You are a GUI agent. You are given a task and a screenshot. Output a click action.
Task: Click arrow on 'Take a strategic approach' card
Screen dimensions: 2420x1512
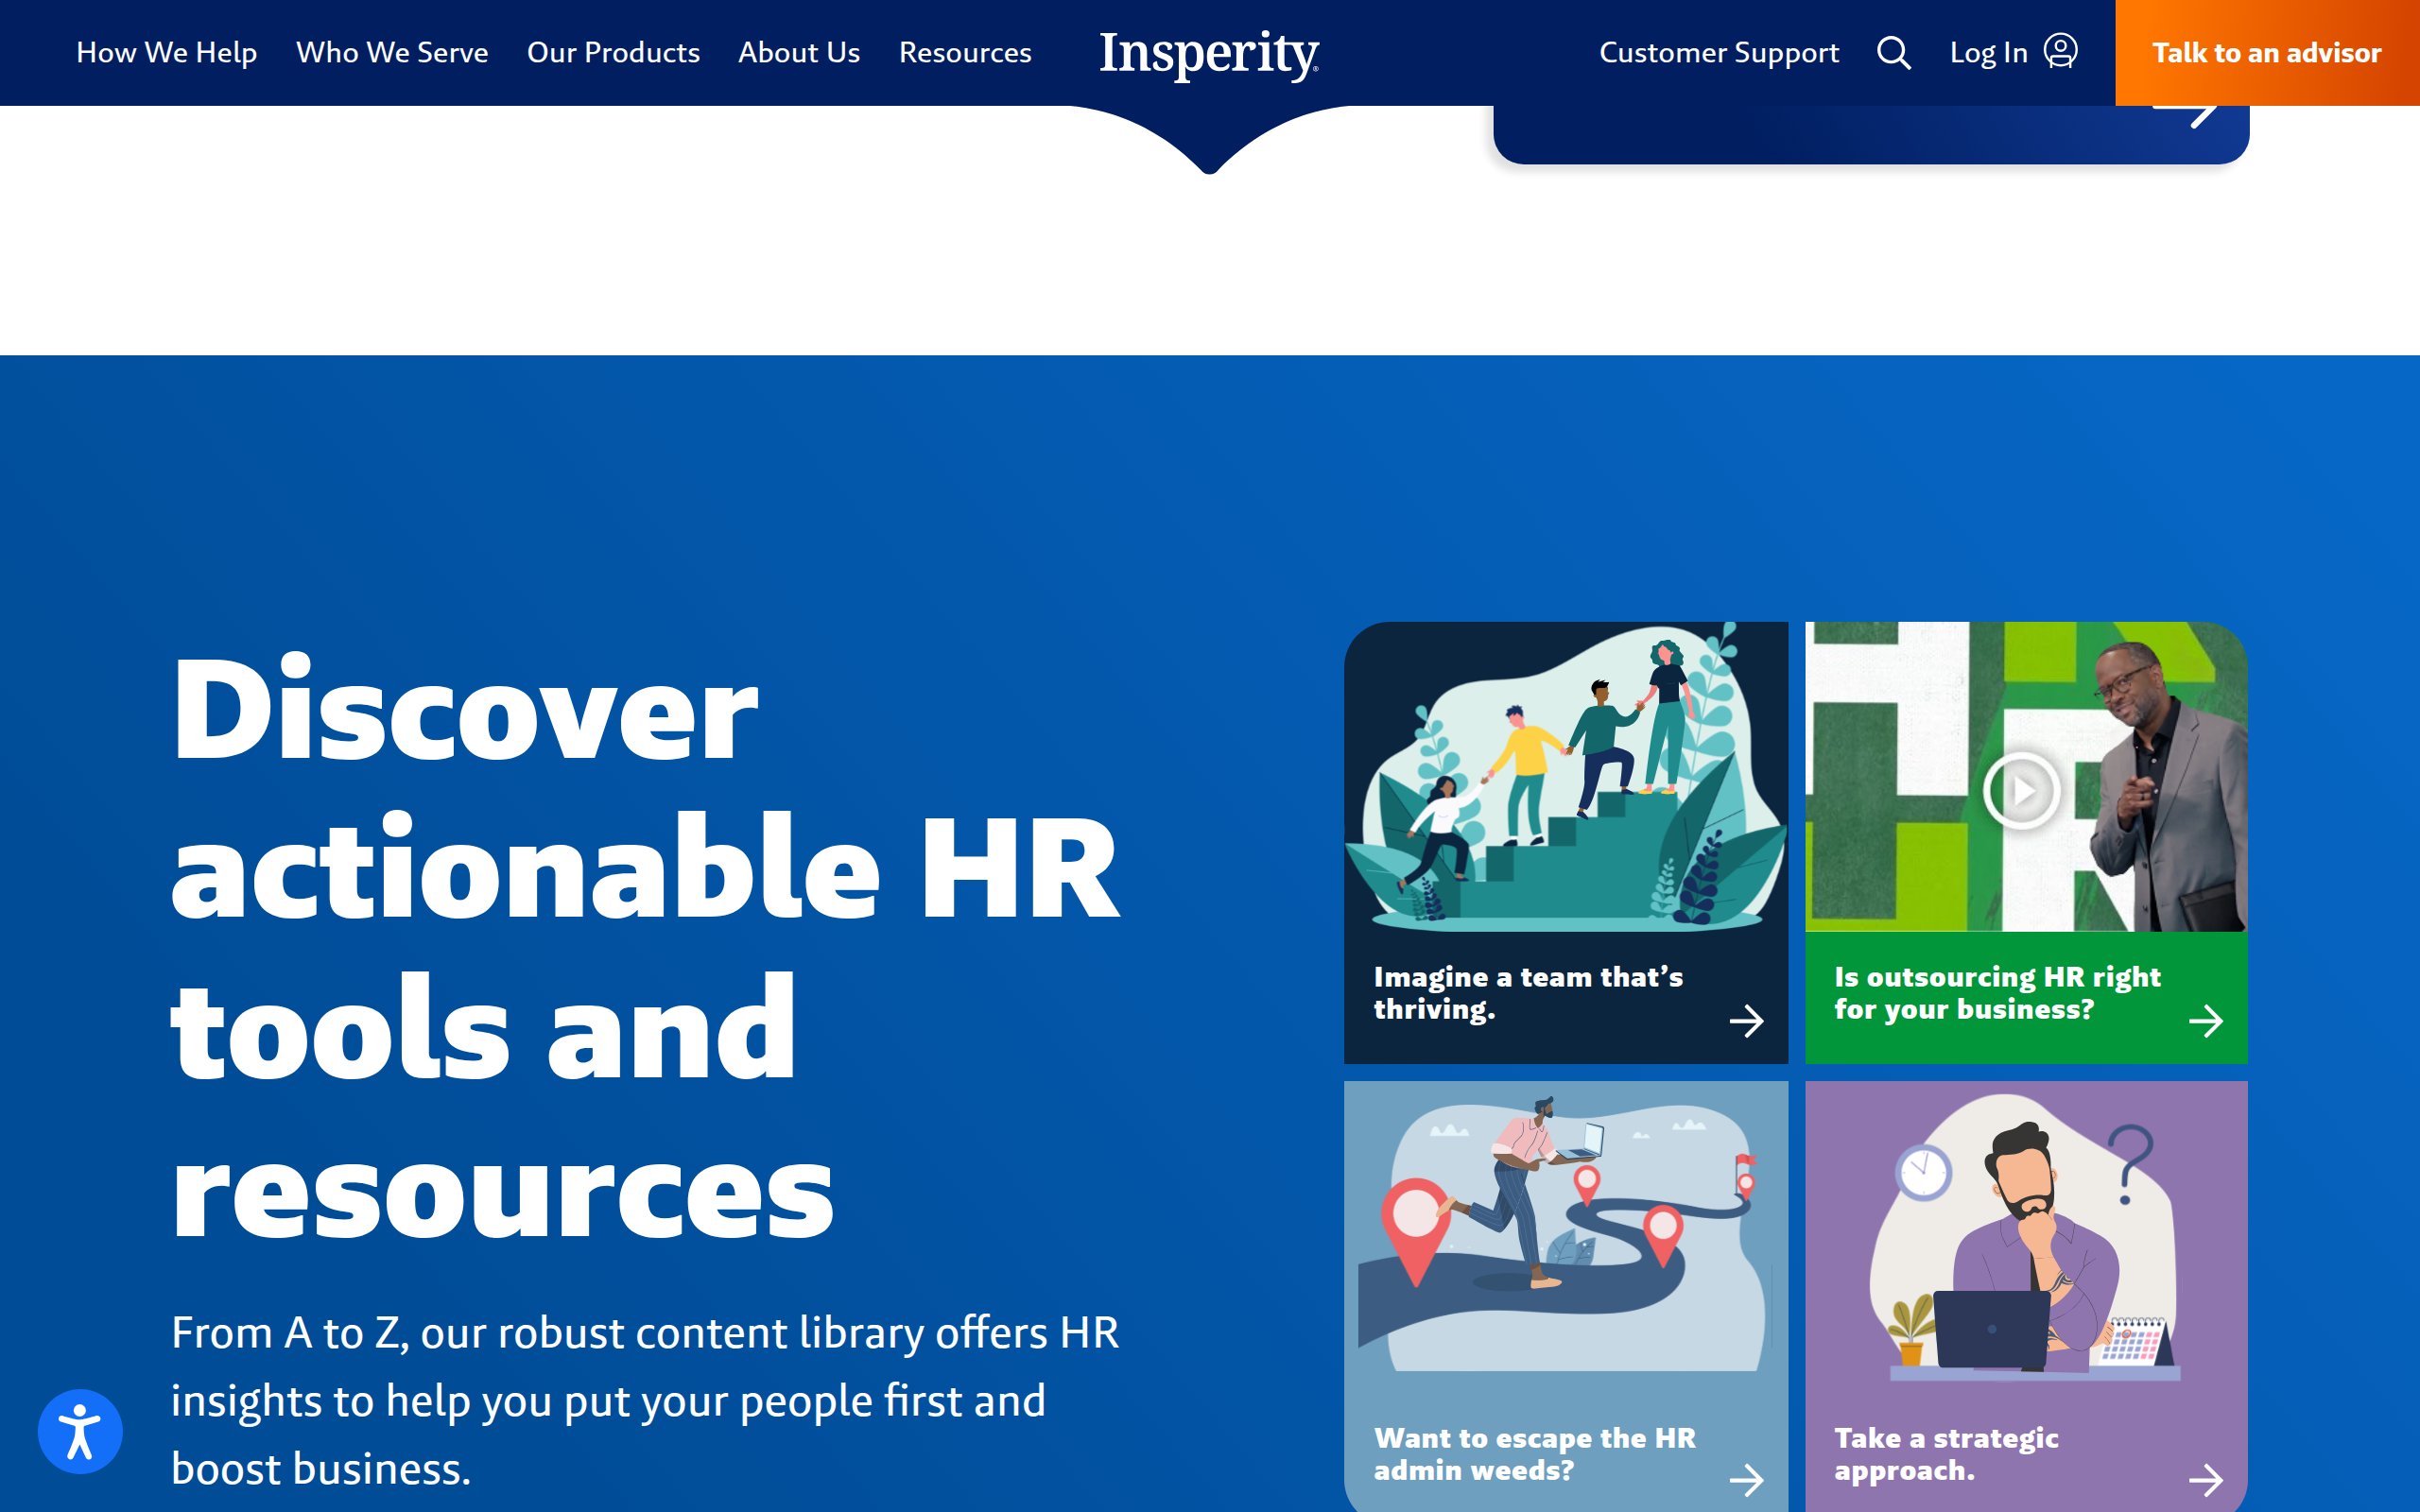coord(2205,1479)
